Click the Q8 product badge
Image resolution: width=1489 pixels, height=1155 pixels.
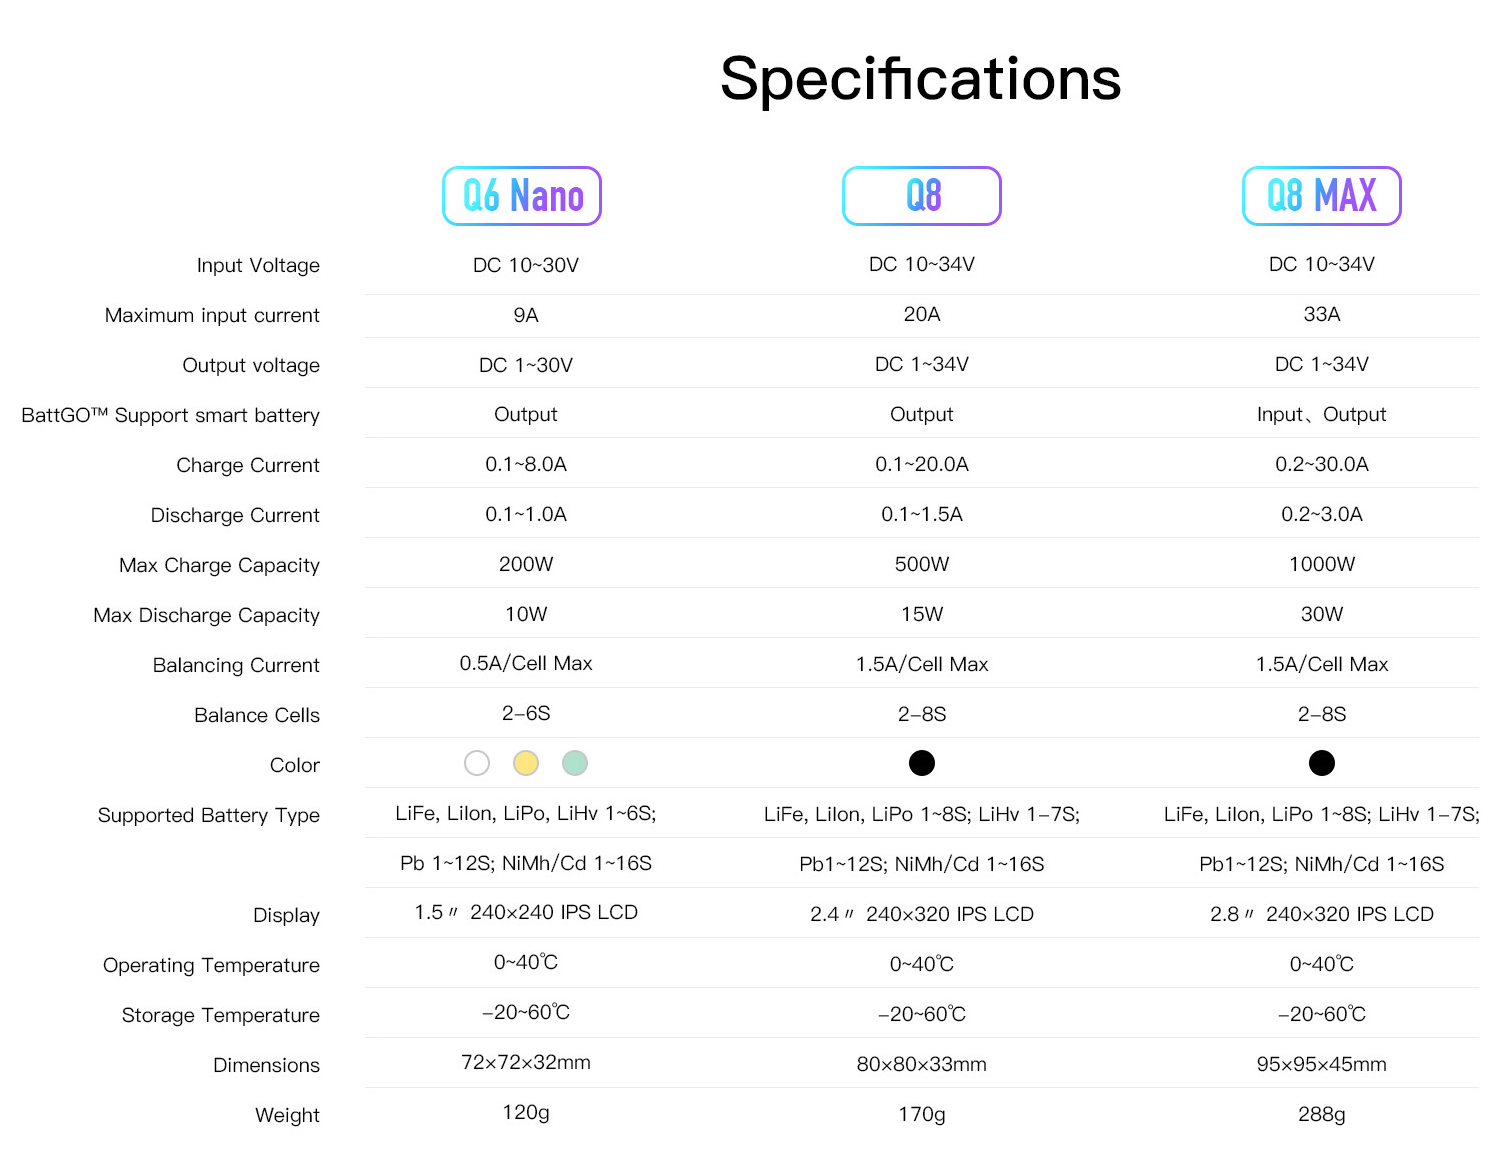[x=921, y=196]
